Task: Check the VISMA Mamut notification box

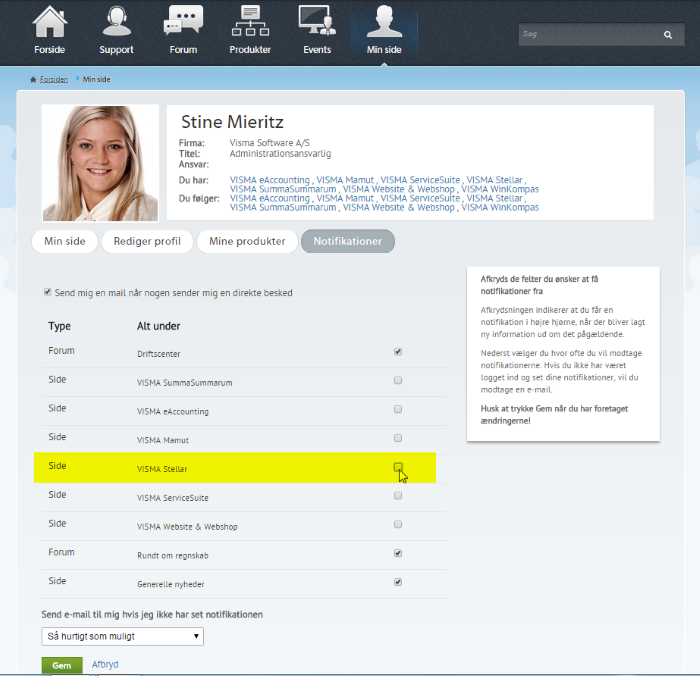Action: coord(398,438)
